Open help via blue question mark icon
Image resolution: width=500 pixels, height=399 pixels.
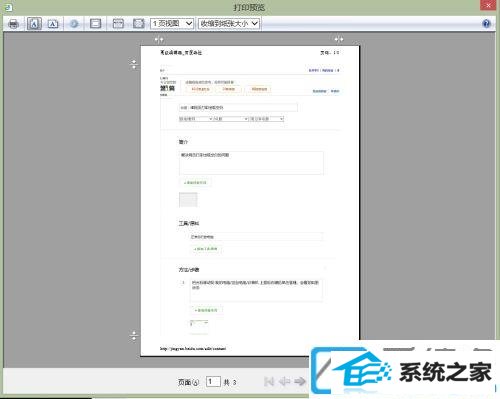click(486, 24)
